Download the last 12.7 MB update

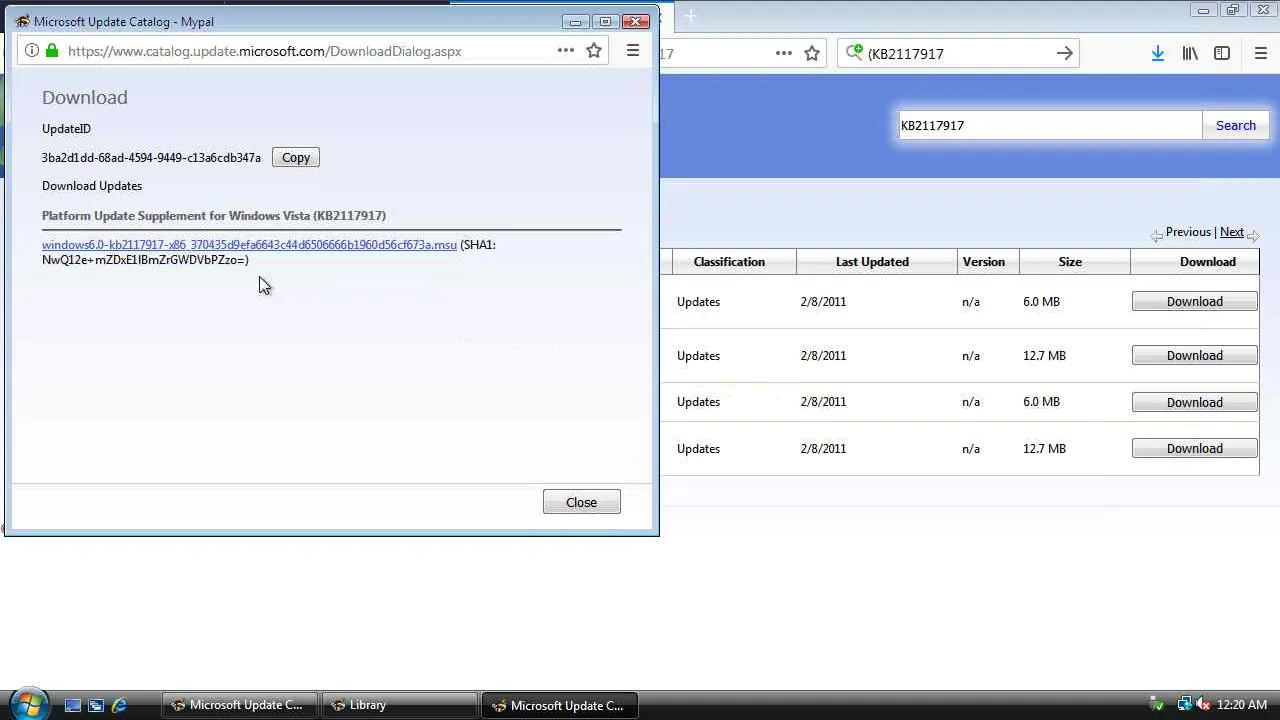1195,448
